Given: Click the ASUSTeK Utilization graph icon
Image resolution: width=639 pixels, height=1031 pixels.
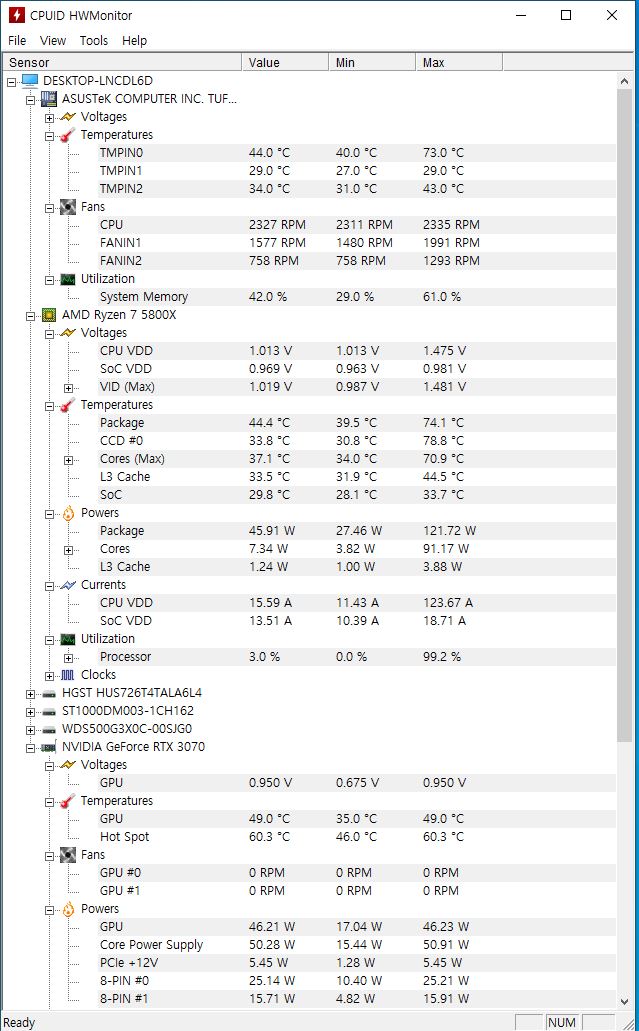Looking at the screenshot, I should click(x=68, y=279).
